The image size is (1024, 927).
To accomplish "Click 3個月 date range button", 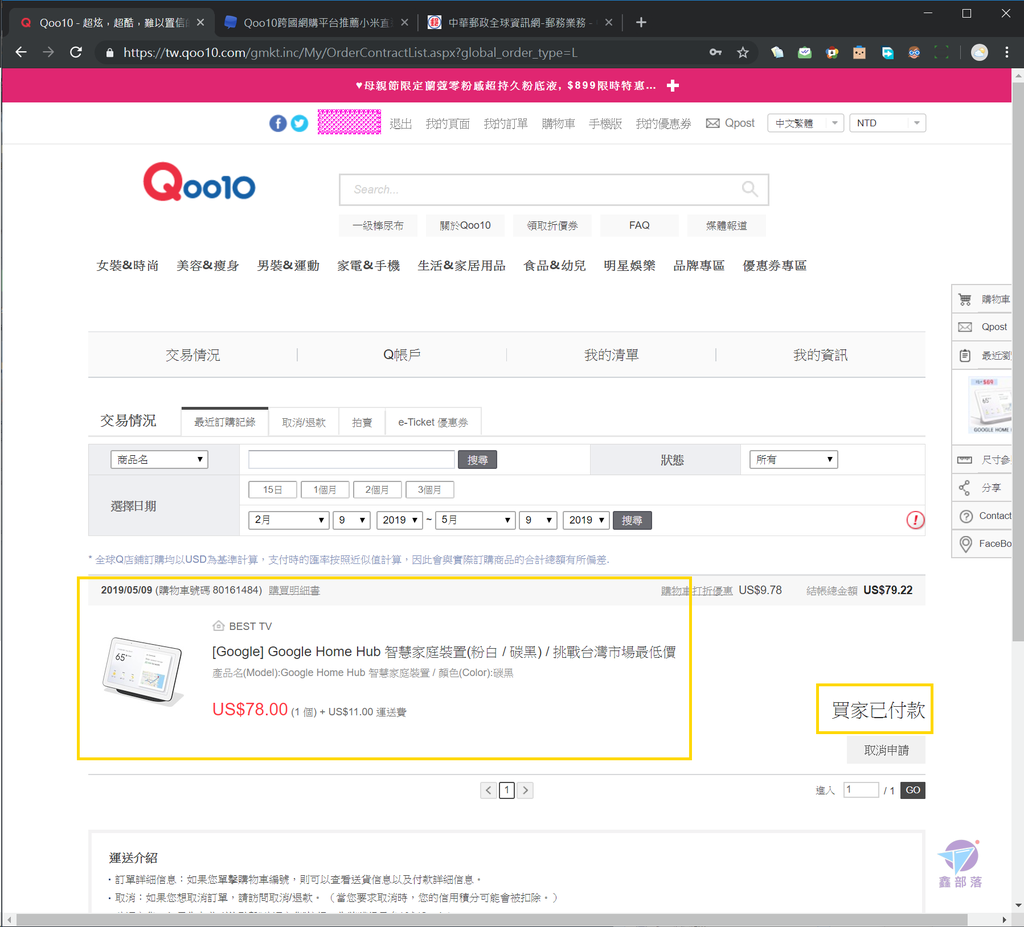I will tap(430, 490).
